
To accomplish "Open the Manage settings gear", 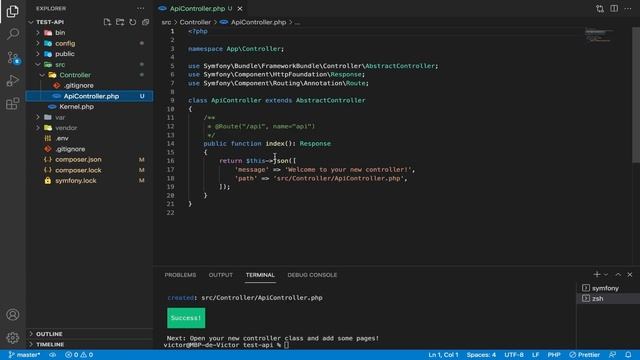I will [x=13, y=338].
